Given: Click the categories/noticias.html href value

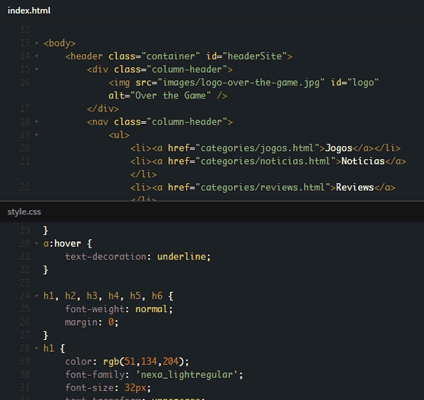Looking at the screenshot, I should (265, 161).
